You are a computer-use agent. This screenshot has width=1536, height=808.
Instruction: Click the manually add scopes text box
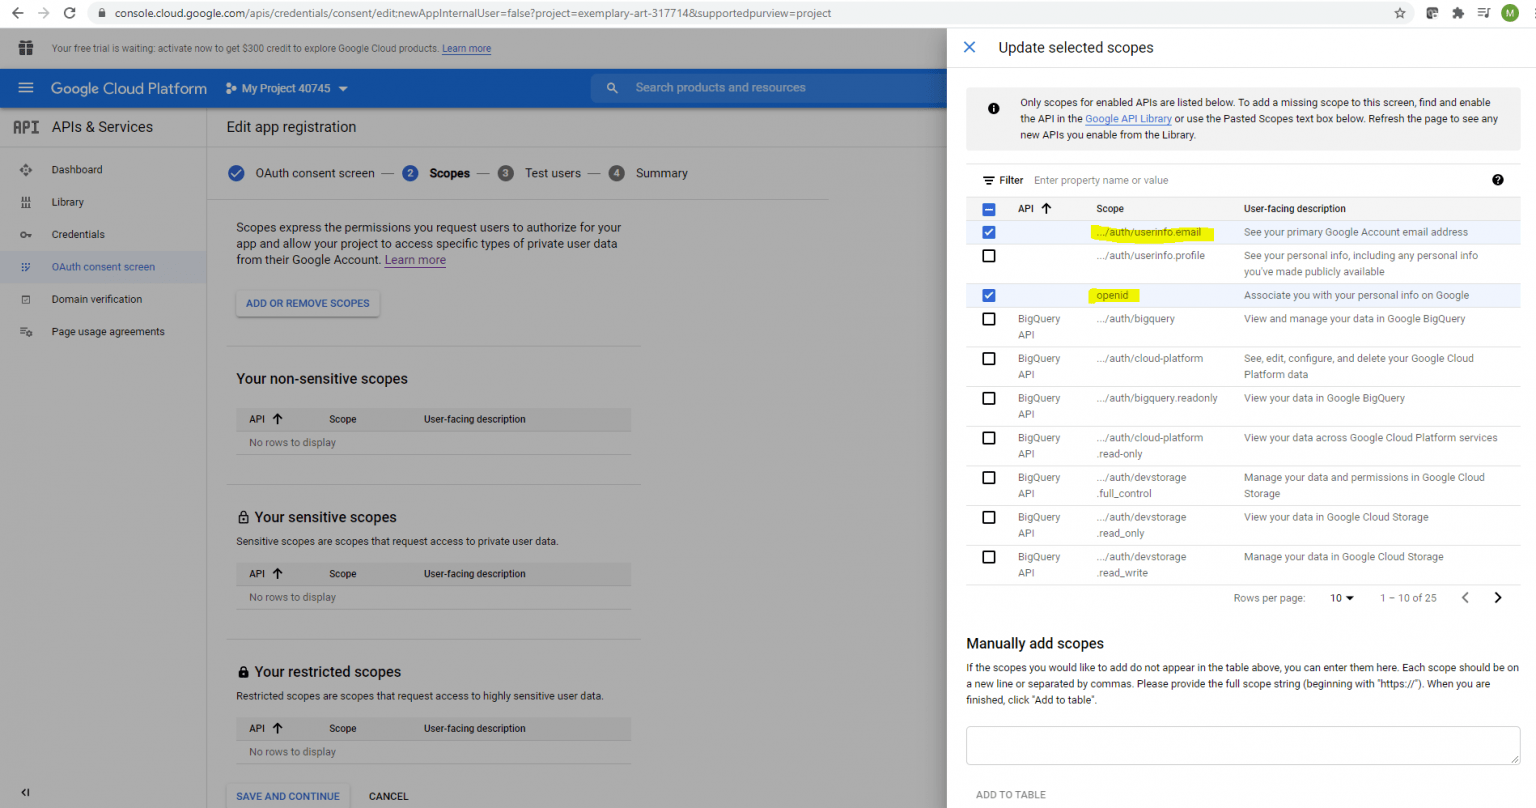(1242, 745)
